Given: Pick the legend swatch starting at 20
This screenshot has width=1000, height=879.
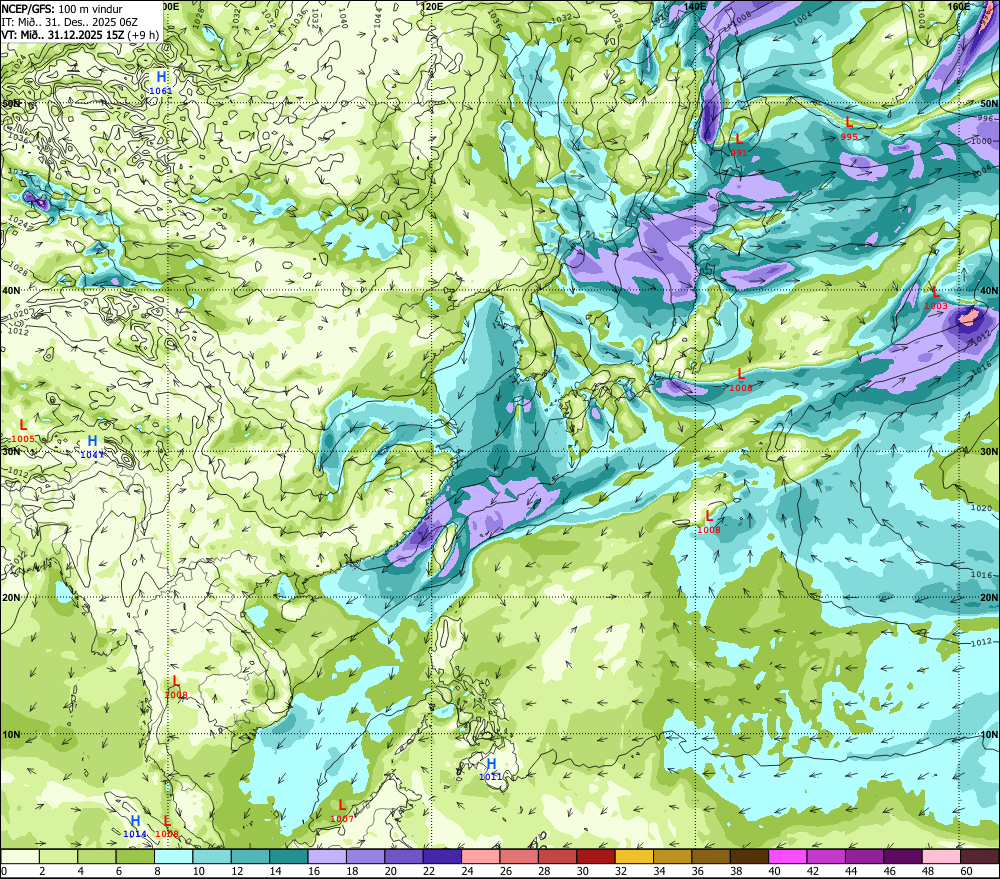Looking at the screenshot, I should coord(404,856).
